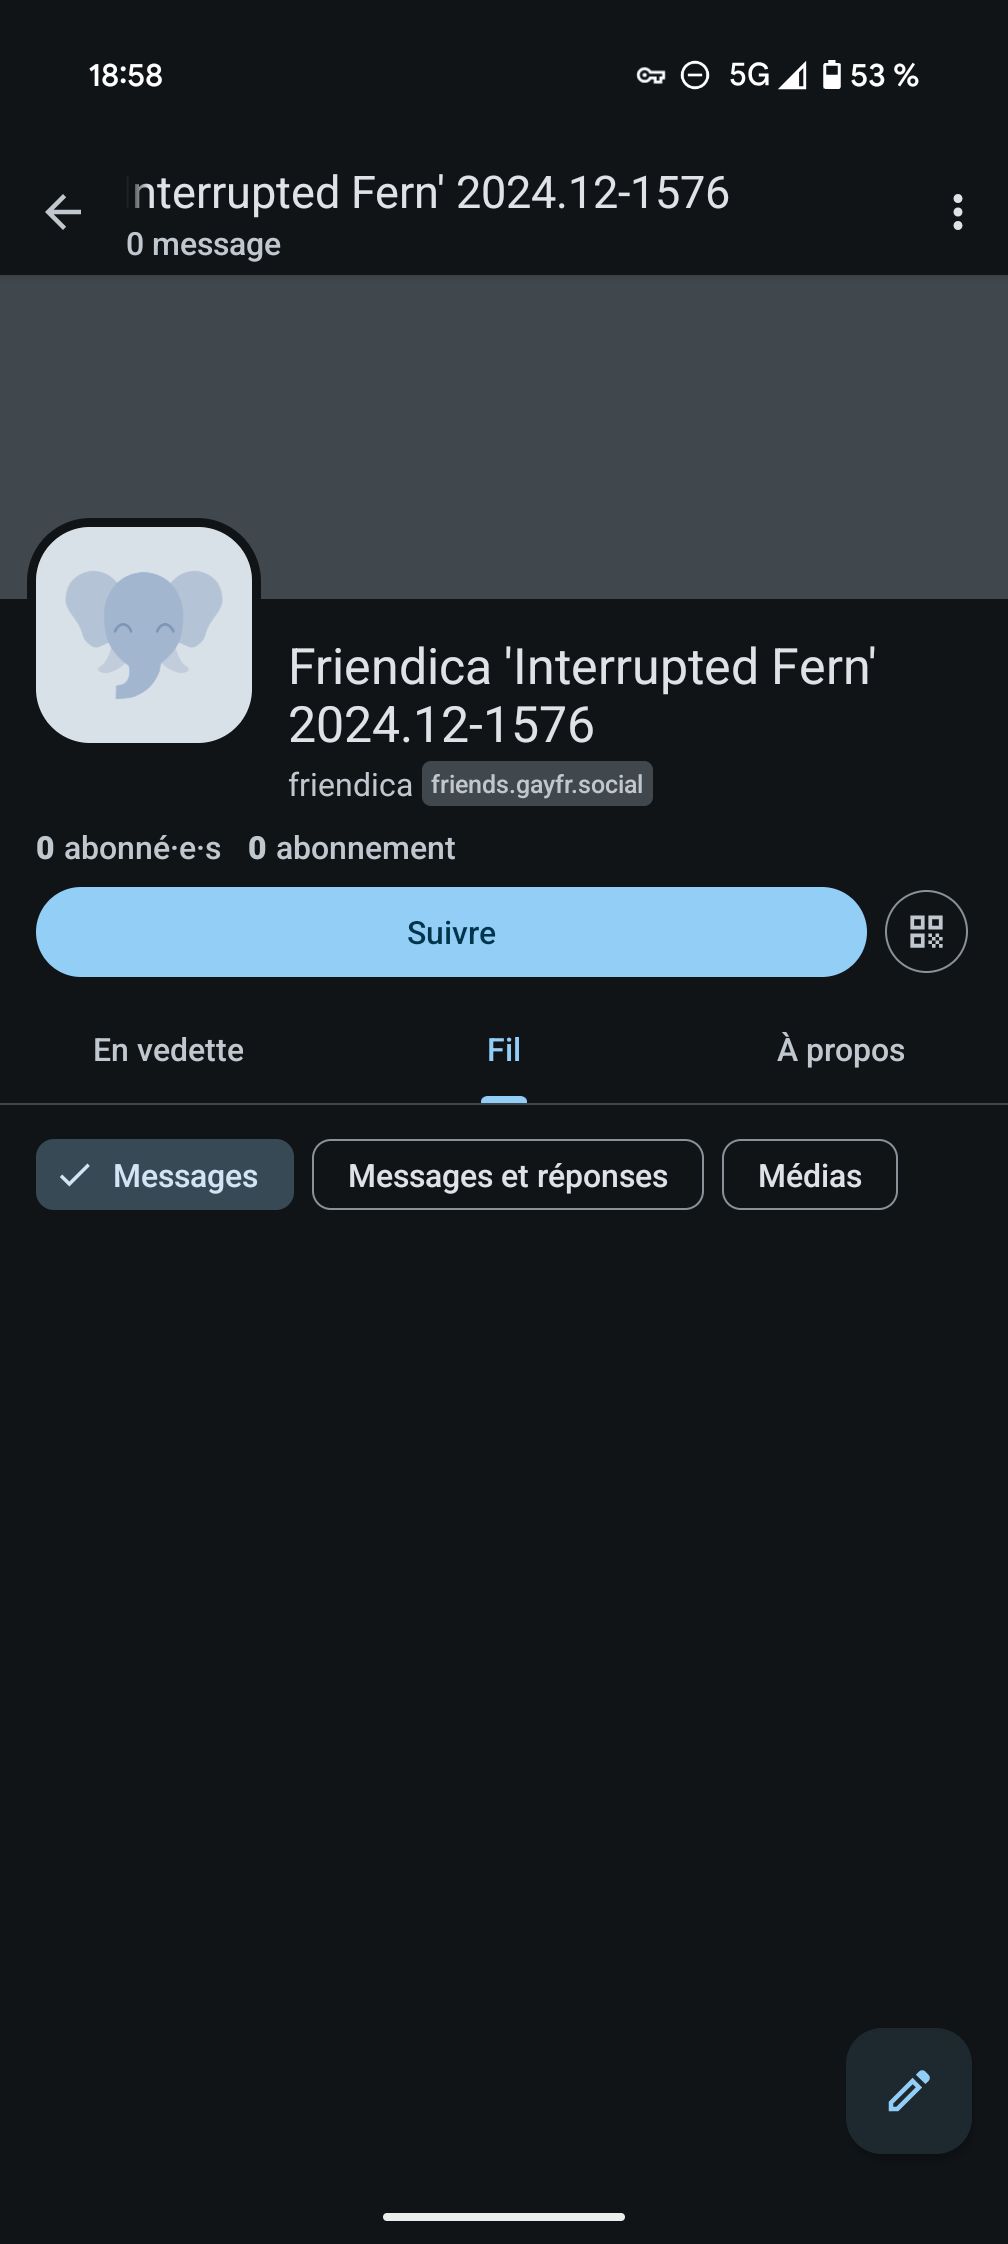Viewport: 1008px width, 2244px height.
Task: Tap the friends.gayfr.social domain badge
Action: click(537, 784)
